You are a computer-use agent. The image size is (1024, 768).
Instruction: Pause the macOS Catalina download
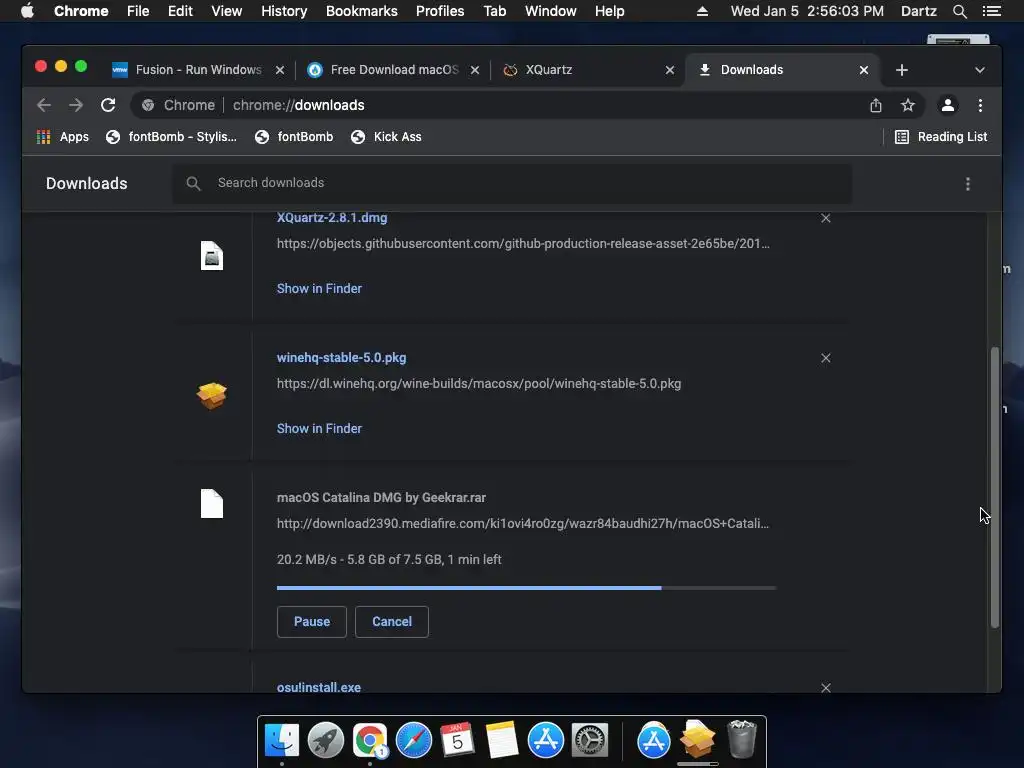pos(312,622)
